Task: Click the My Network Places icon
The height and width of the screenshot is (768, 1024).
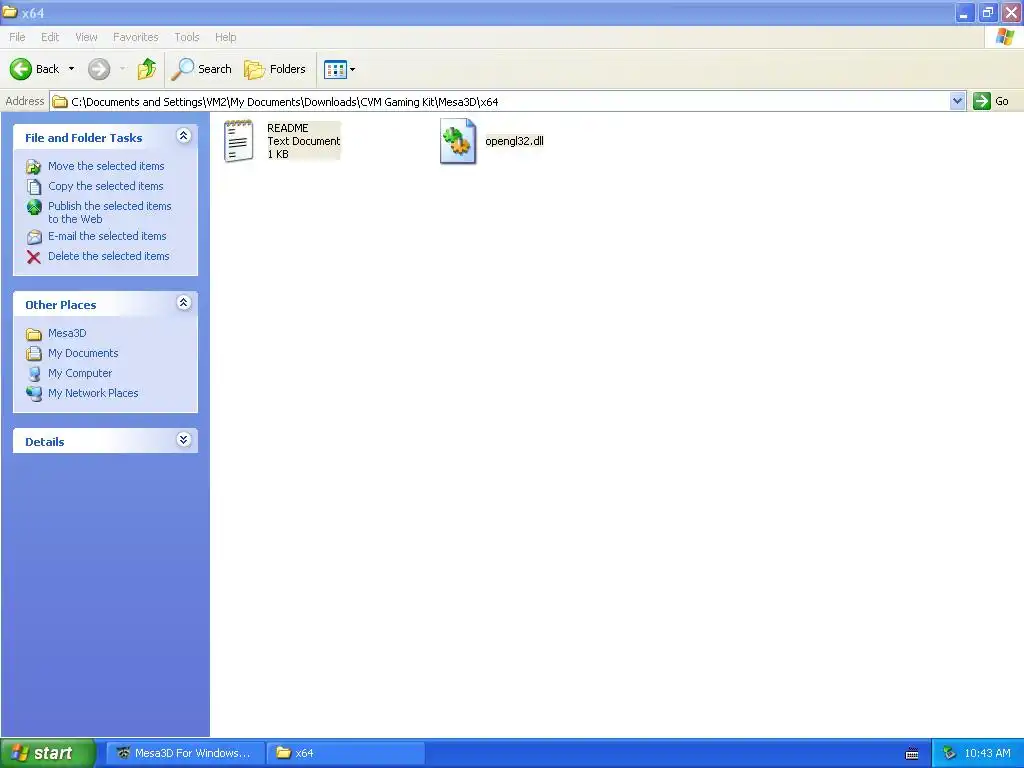Action: point(34,394)
